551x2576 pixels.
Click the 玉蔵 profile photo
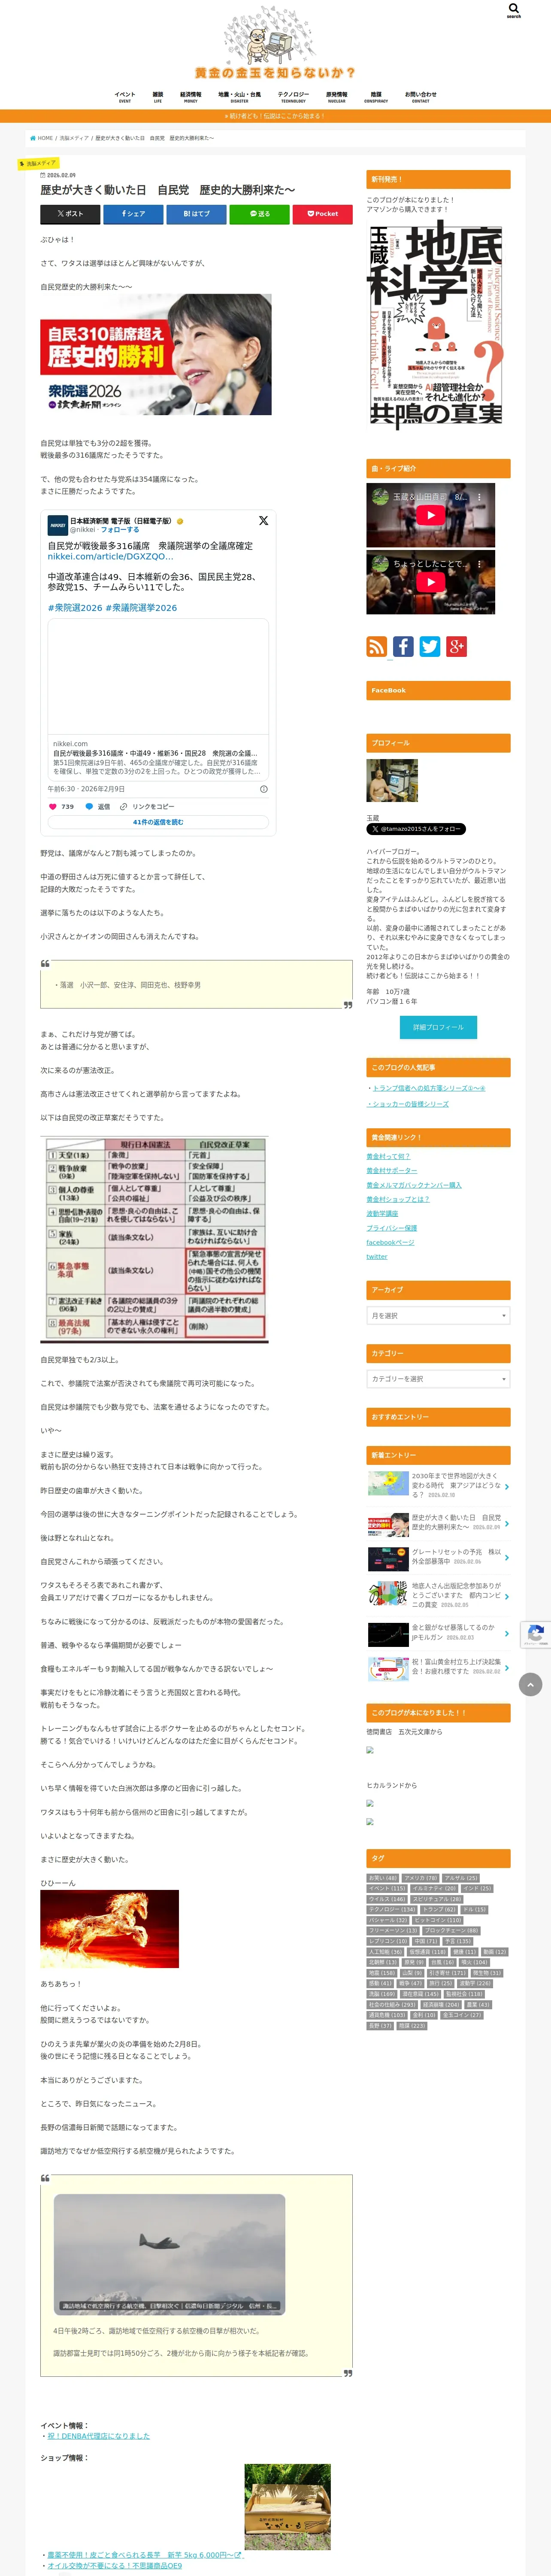pyautogui.click(x=392, y=780)
